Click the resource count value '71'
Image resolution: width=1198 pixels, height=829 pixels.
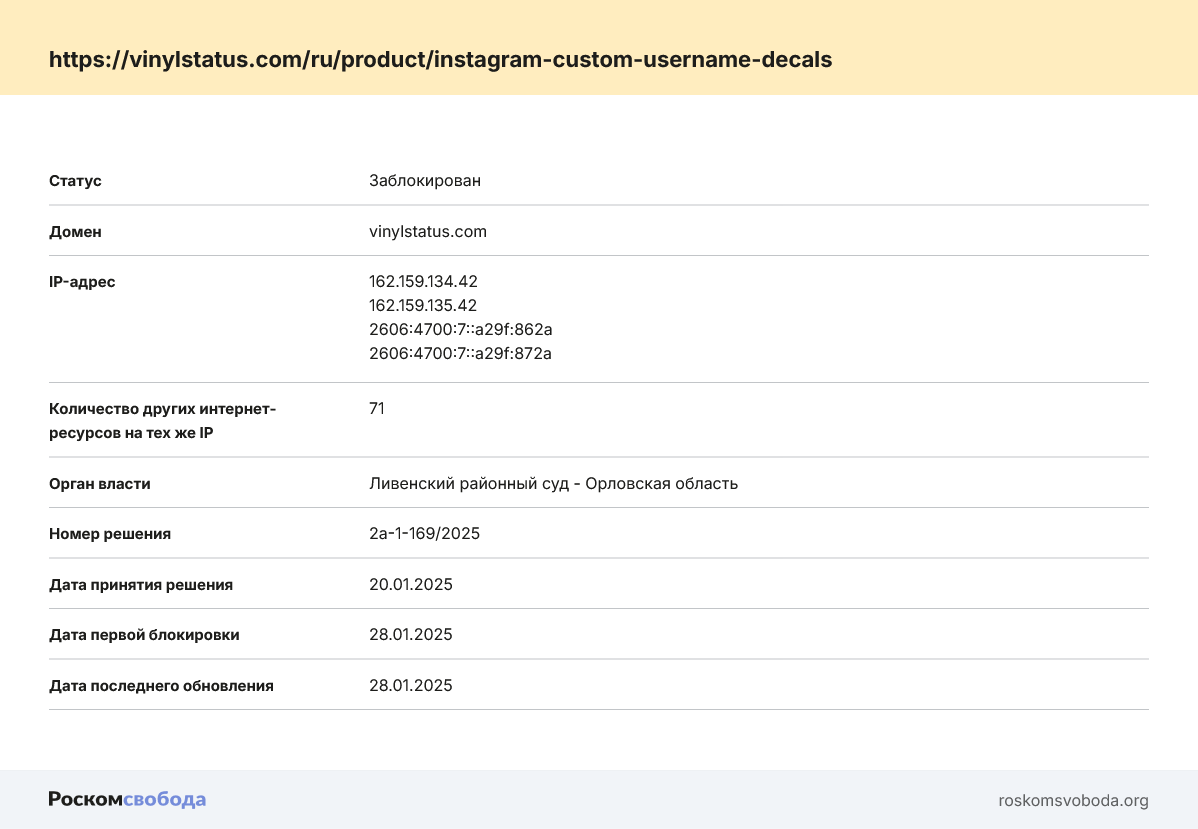point(377,408)
